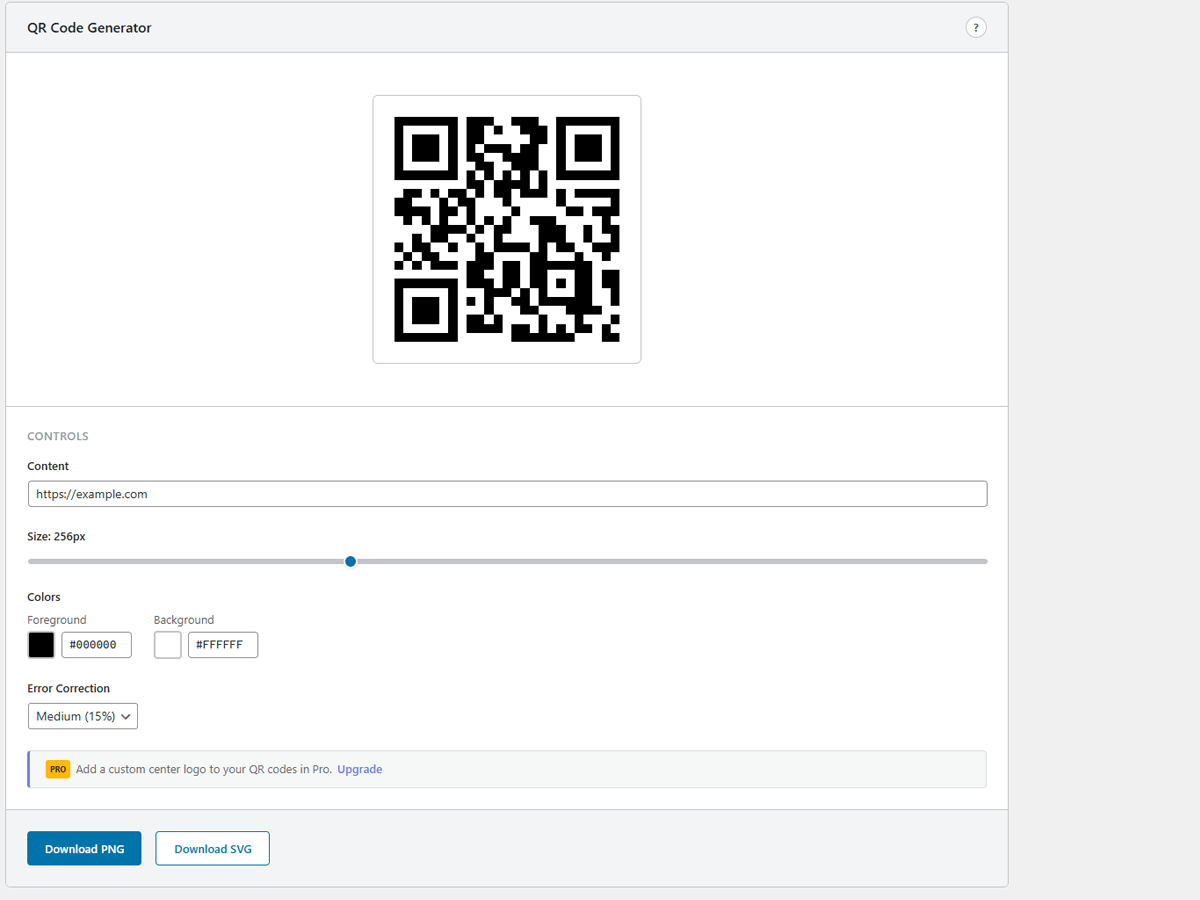Image resolution: width=1200 pixels, height=900 pixels.
Task: Open the Background color picker swatch
Action: 167,644
